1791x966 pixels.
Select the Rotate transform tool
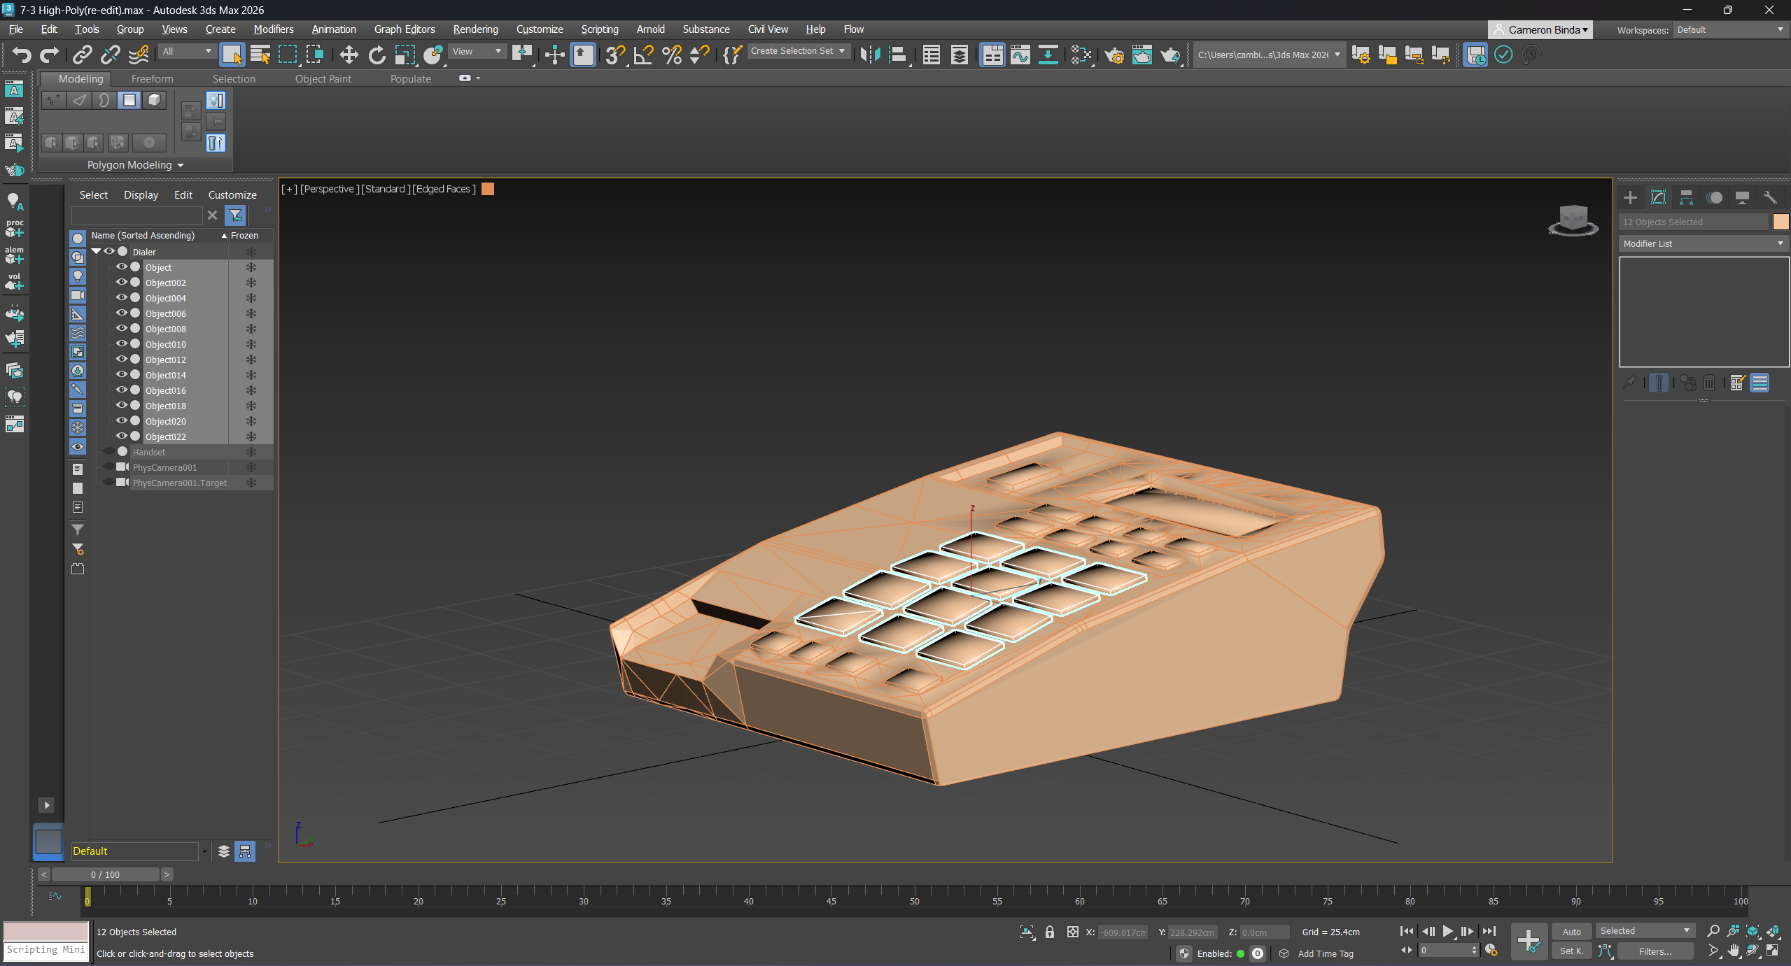point(377,55)
